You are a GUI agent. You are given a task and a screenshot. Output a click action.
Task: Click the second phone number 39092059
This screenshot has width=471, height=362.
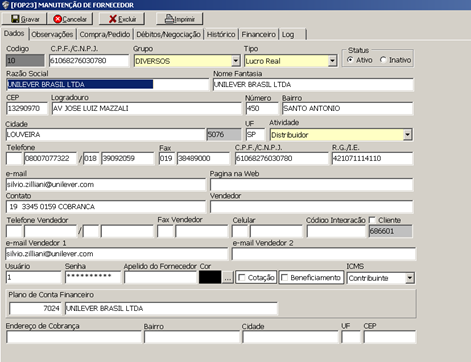tap(127, 158)
